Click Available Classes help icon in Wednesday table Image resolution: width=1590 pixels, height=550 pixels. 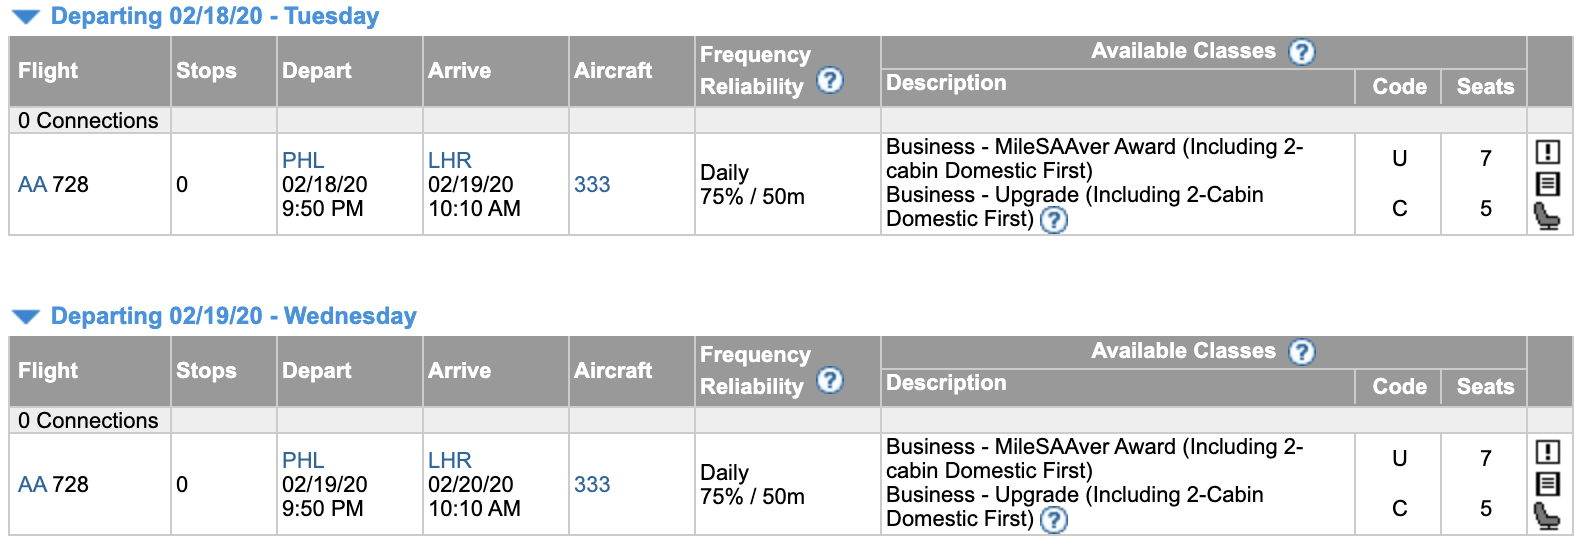(1301, 352)
